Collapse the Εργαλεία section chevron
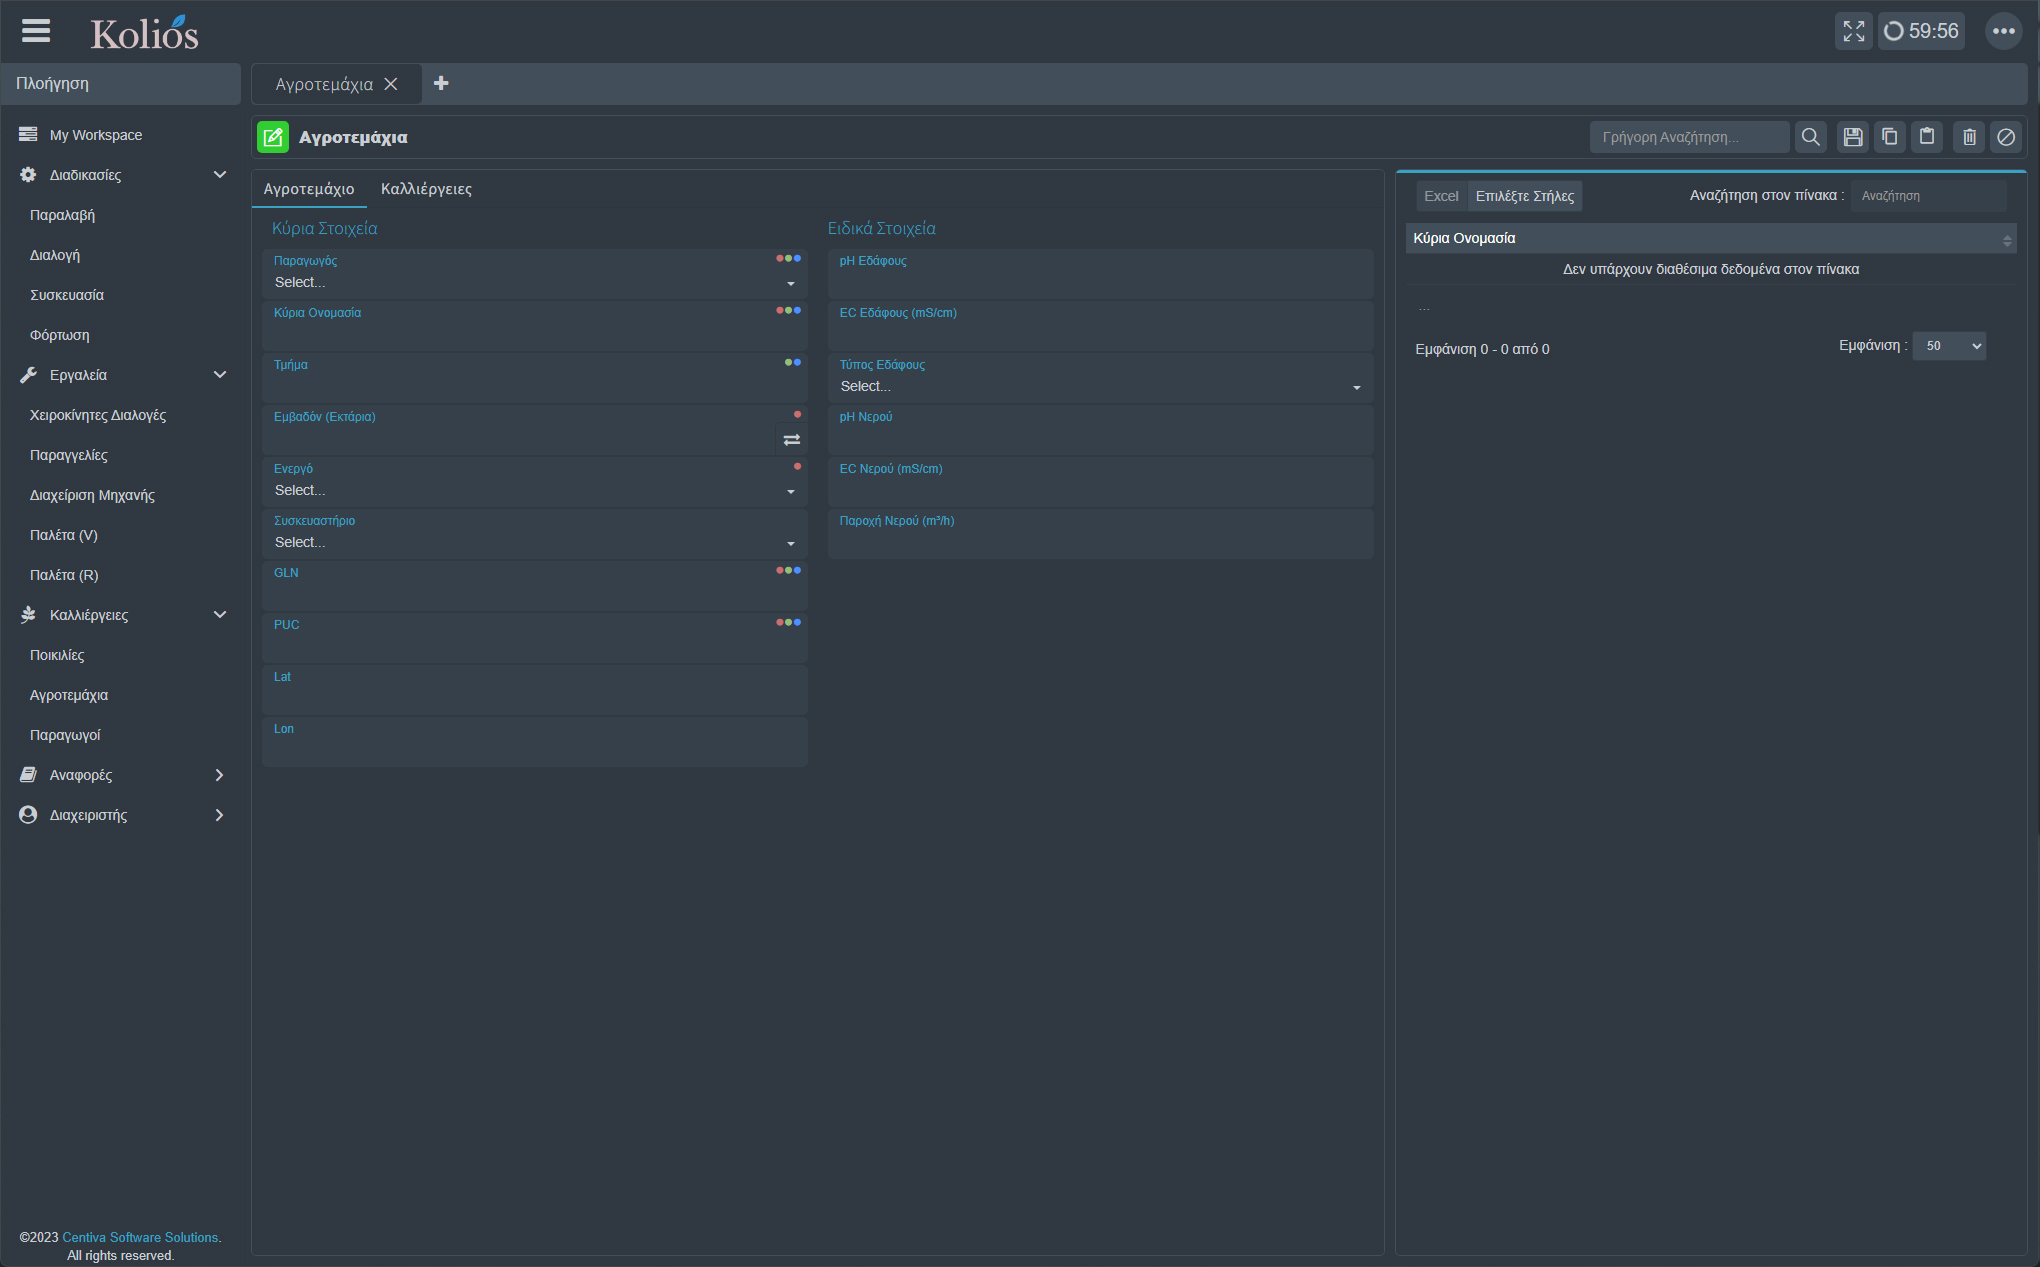Image resolution: width=2040 pixels, height=1267 pixels. click(220, 374)
